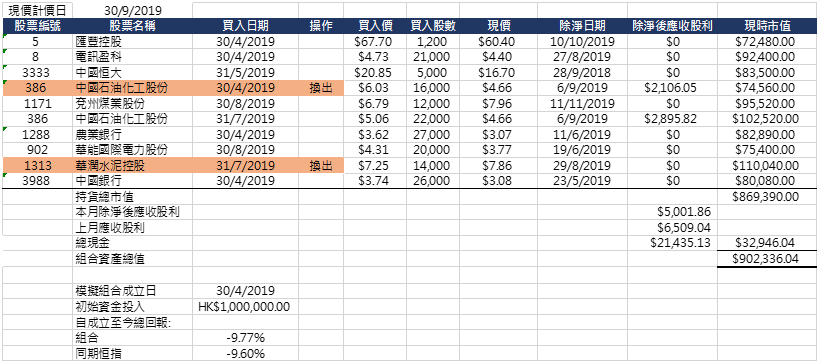
Task: Select ex-dividend date 10/10/2019 cell
Action: pyautogui.click(x=582, y=41)
